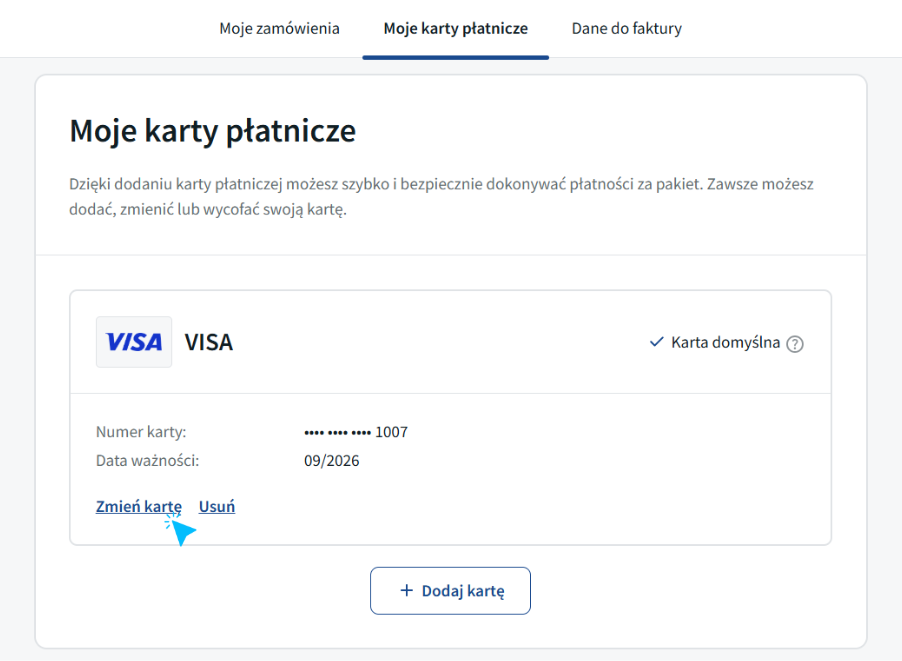This screenshot has height=661, width=902.
Task: Click the blue cursor arrow graphic
Action: [x=181, y=530]
